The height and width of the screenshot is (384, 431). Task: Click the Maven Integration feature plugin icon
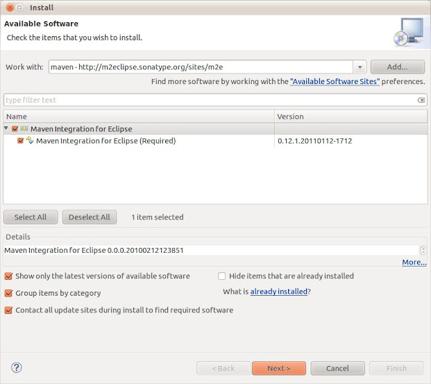[30, 140]
